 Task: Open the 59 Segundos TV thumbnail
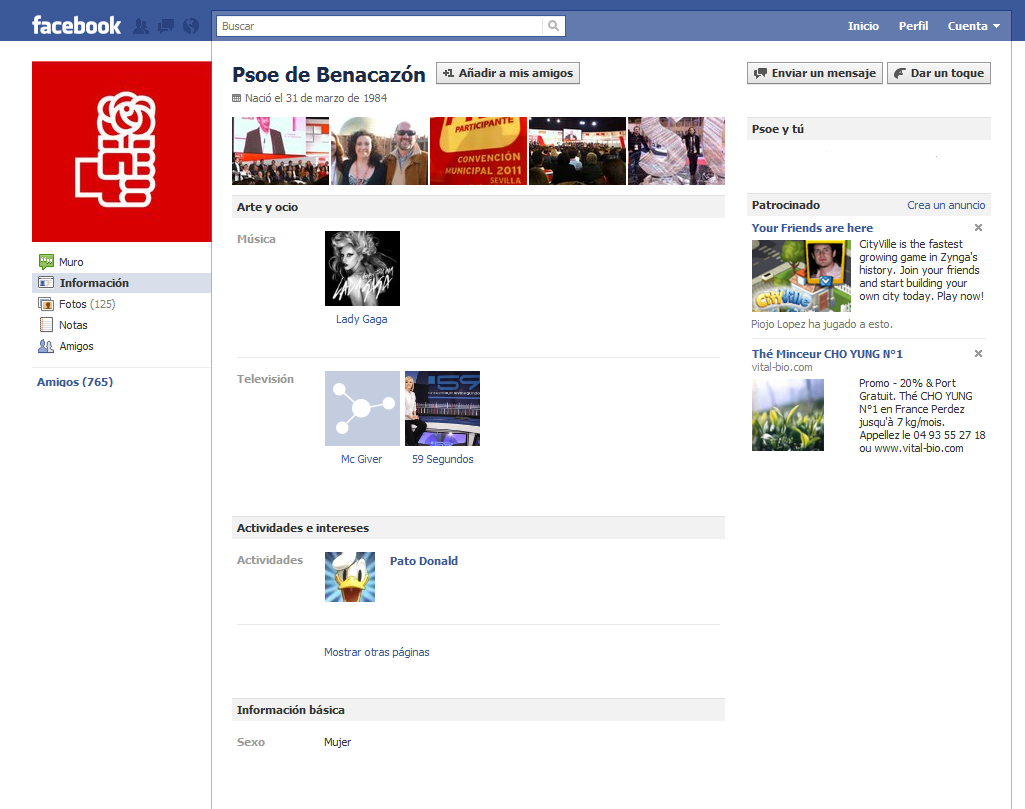coord(443,408)
